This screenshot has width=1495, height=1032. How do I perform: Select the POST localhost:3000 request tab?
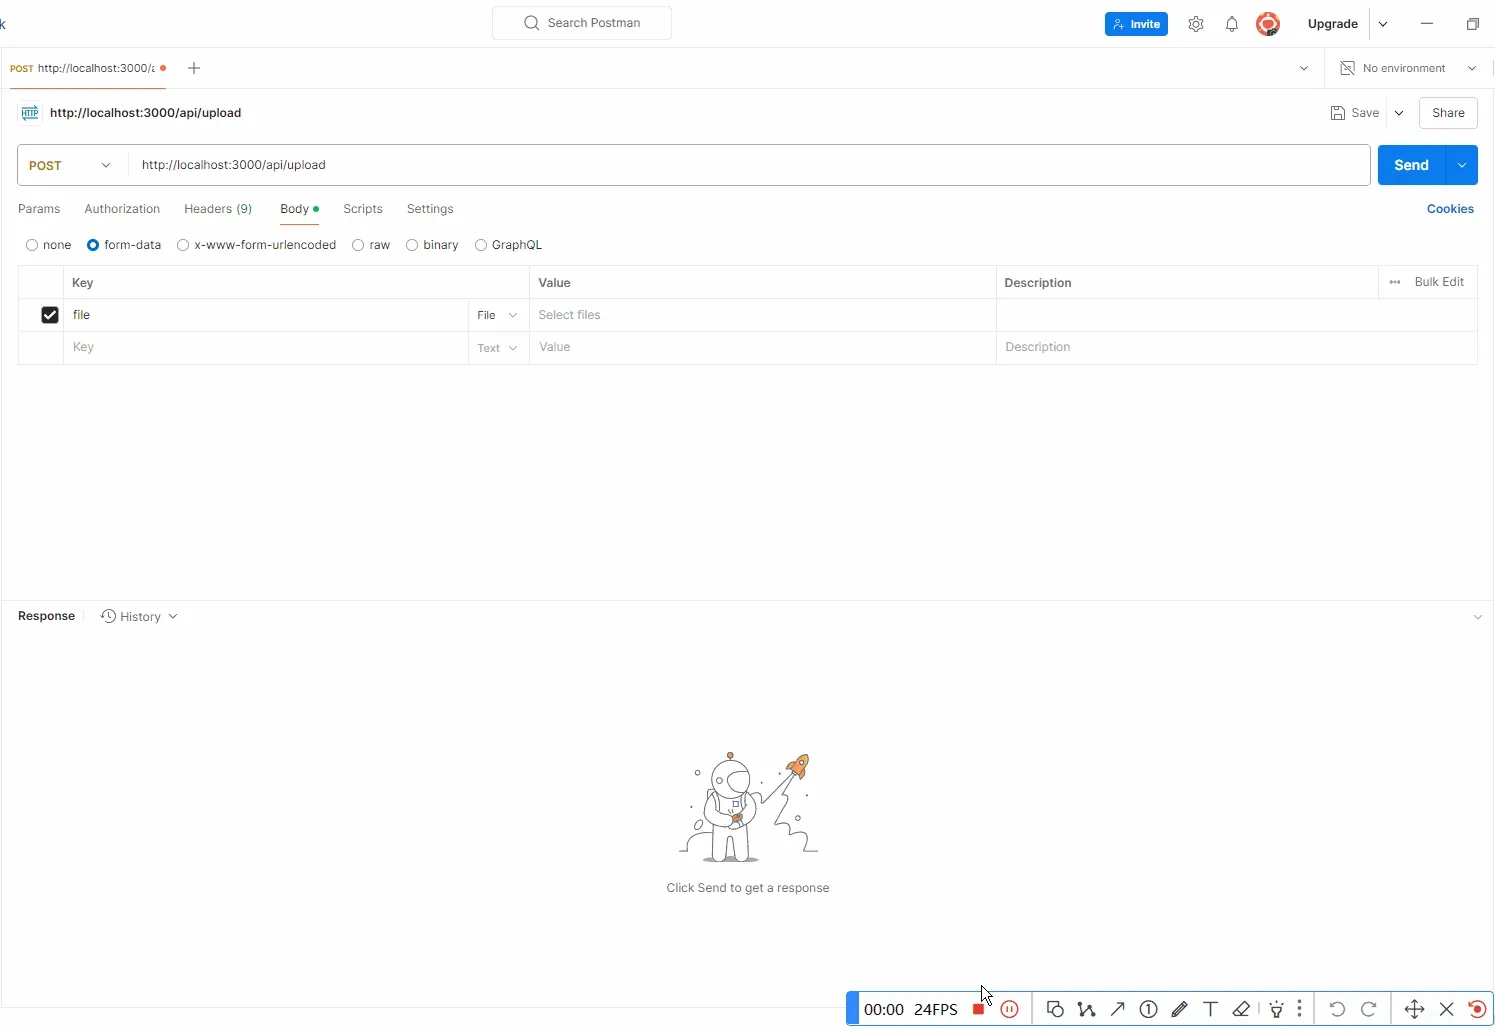pyautogui.click(x=87, y=68)
